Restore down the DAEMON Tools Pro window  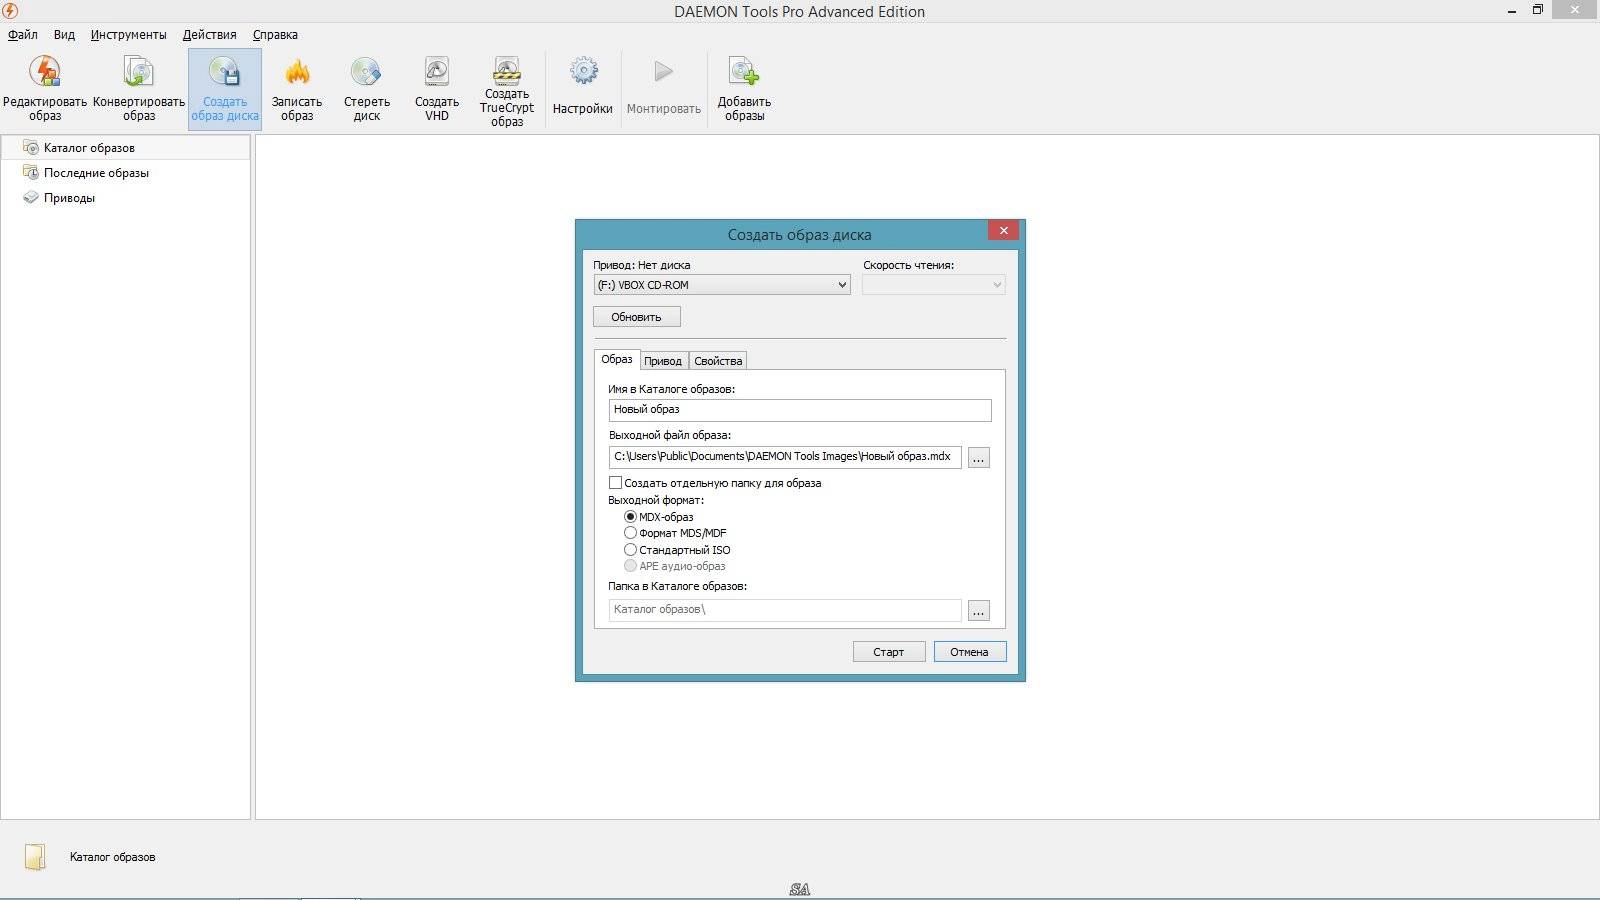point(1538,10)
